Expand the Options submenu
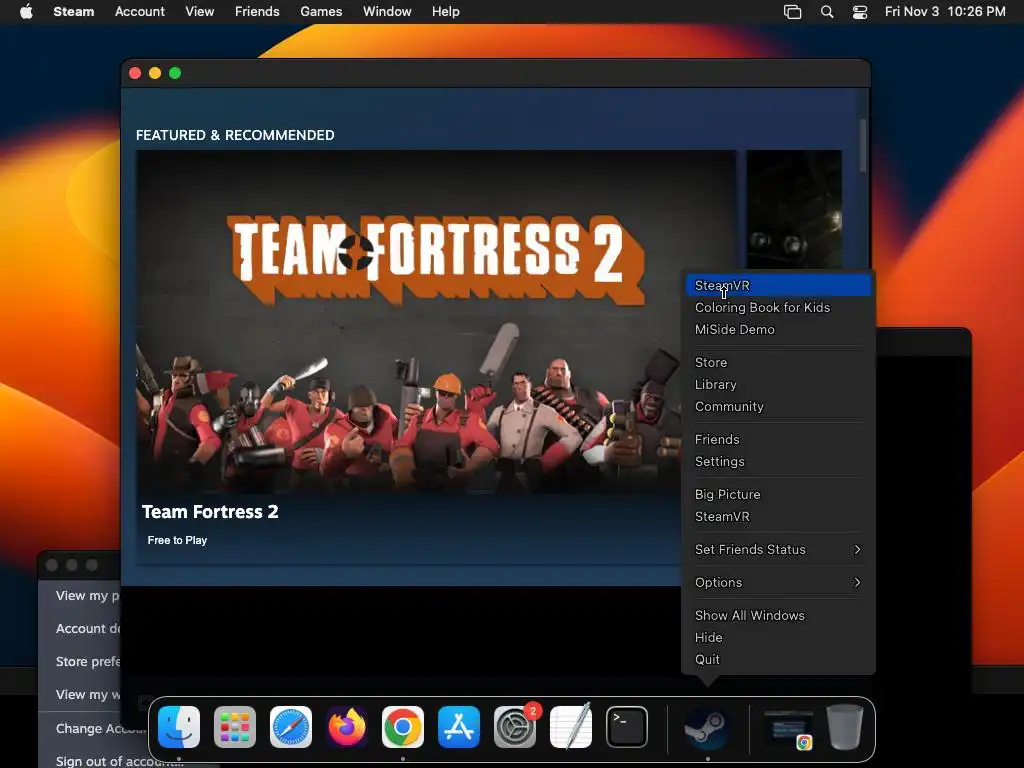Viewport: 1024px width, 768px height. tap(778, 583)
